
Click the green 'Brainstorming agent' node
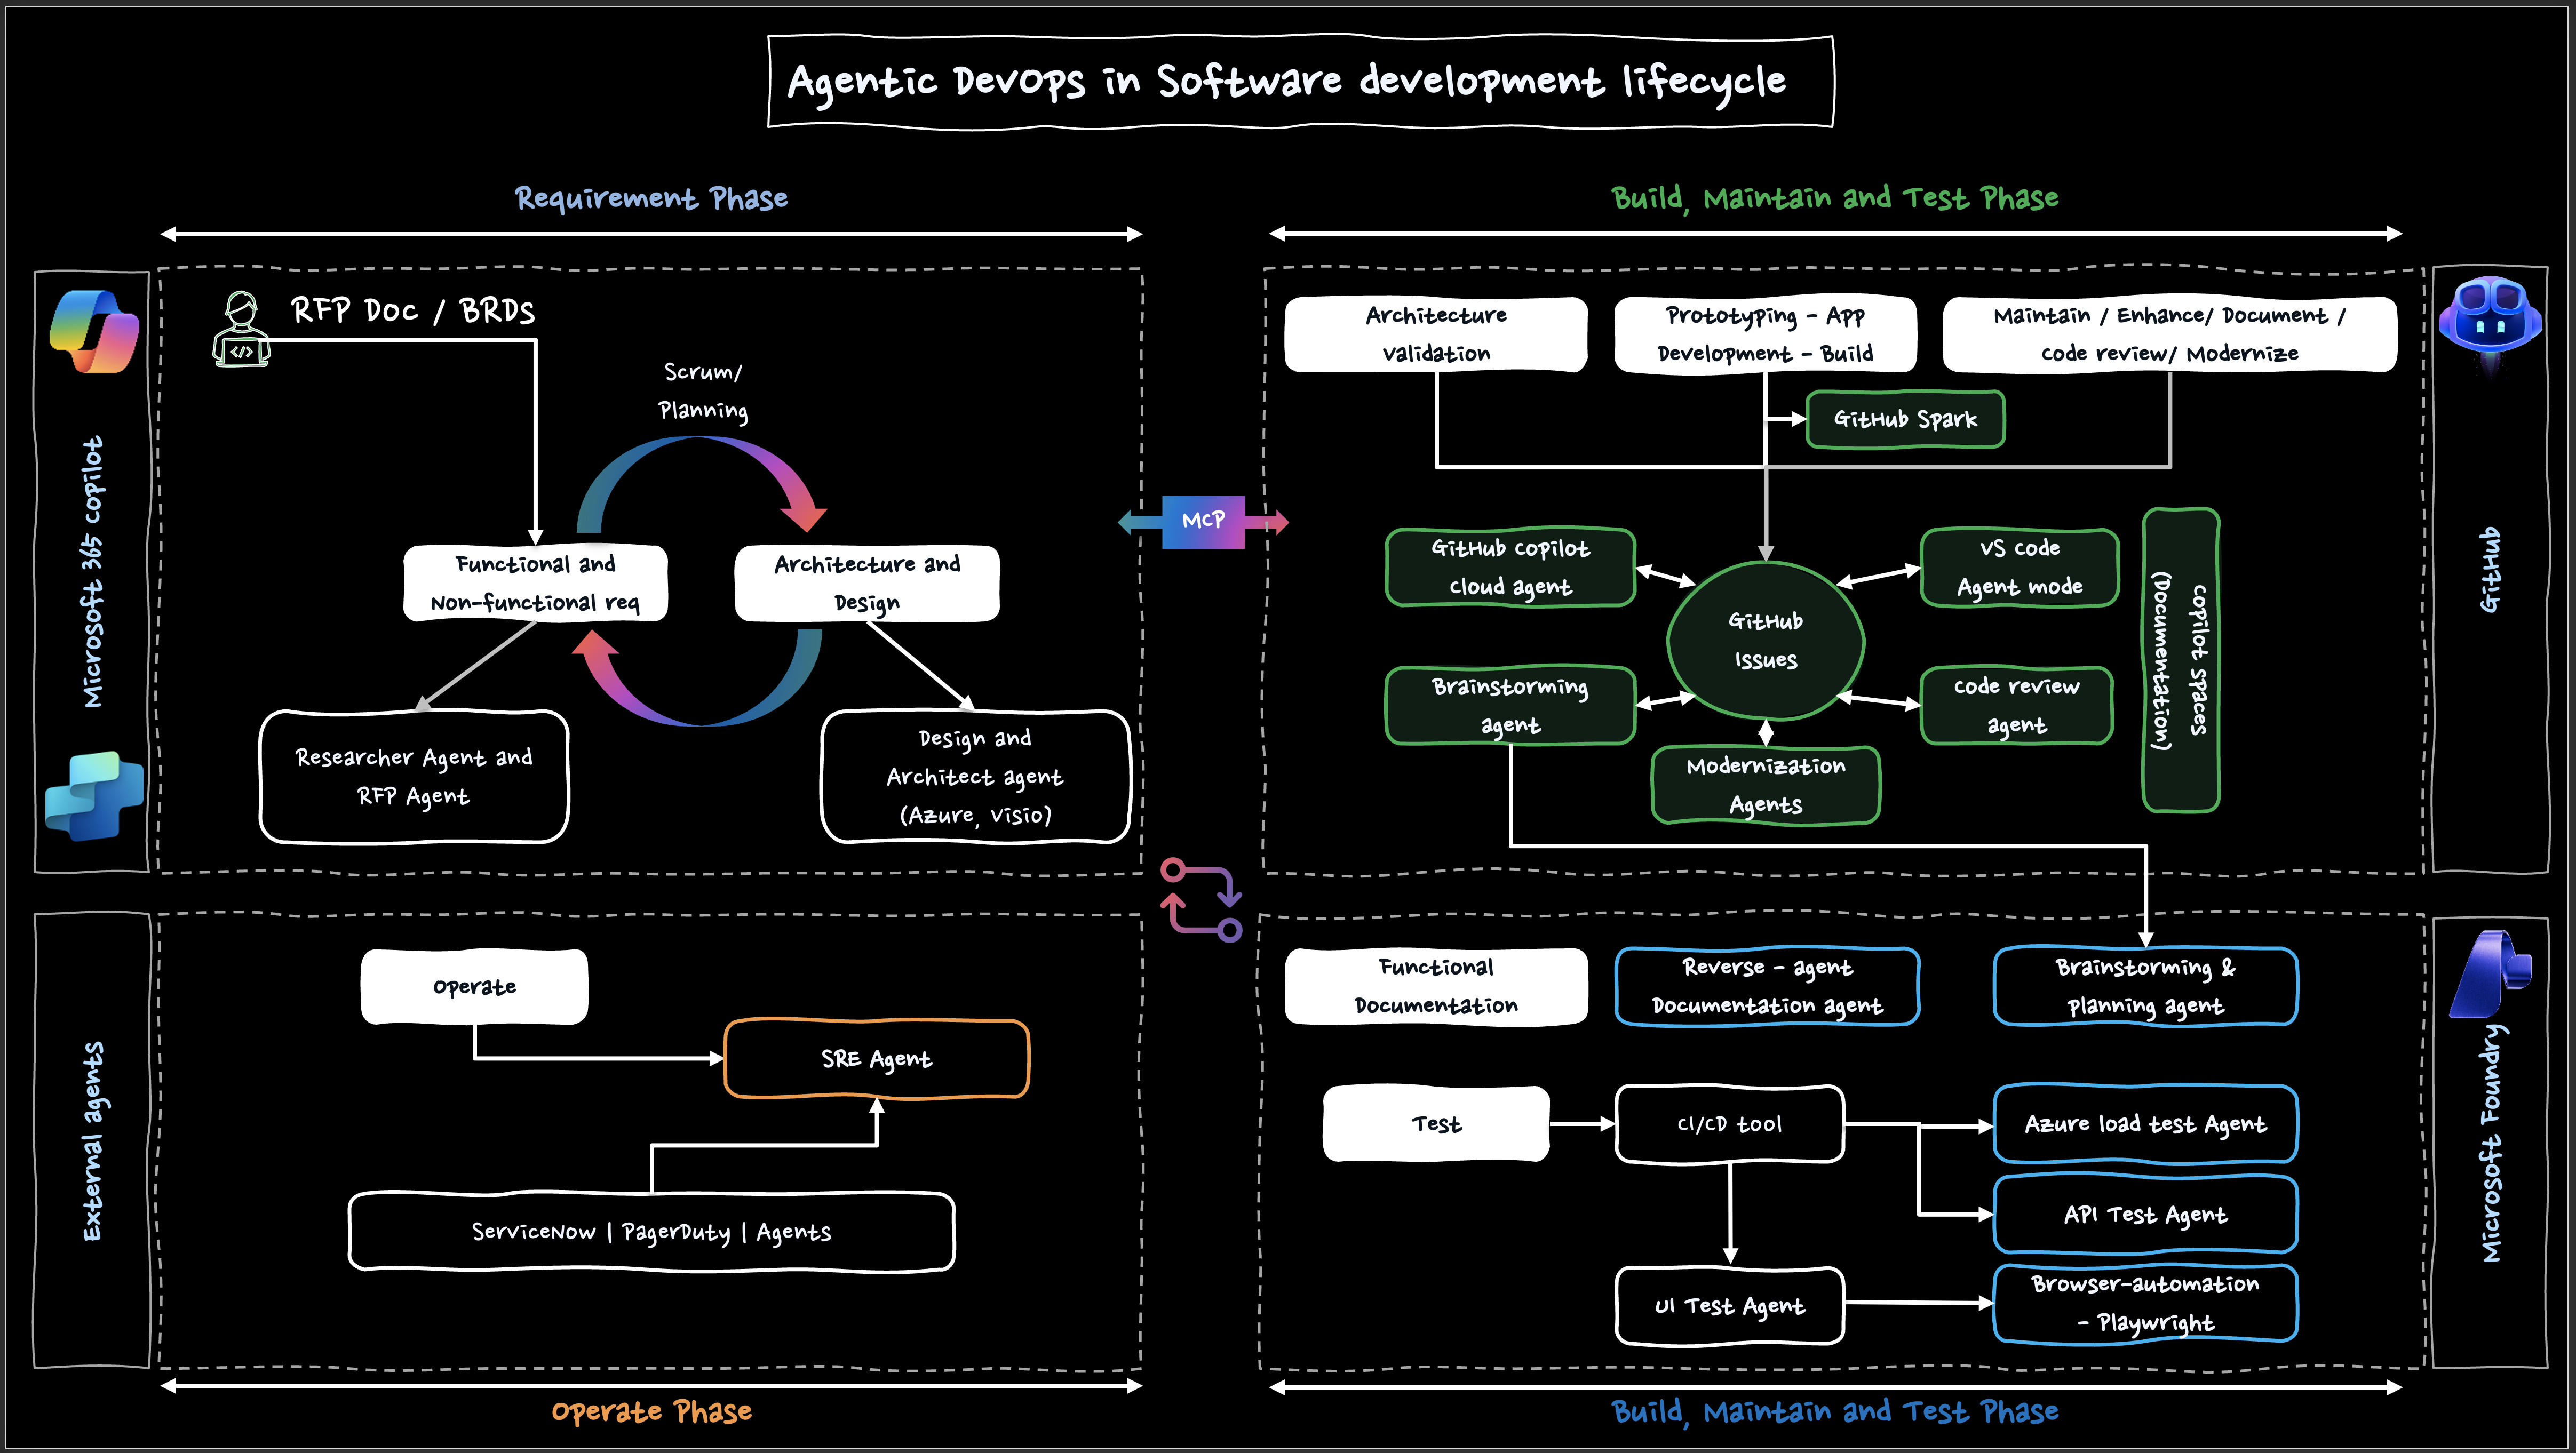pyautogui.click(x=1510, y=705)
